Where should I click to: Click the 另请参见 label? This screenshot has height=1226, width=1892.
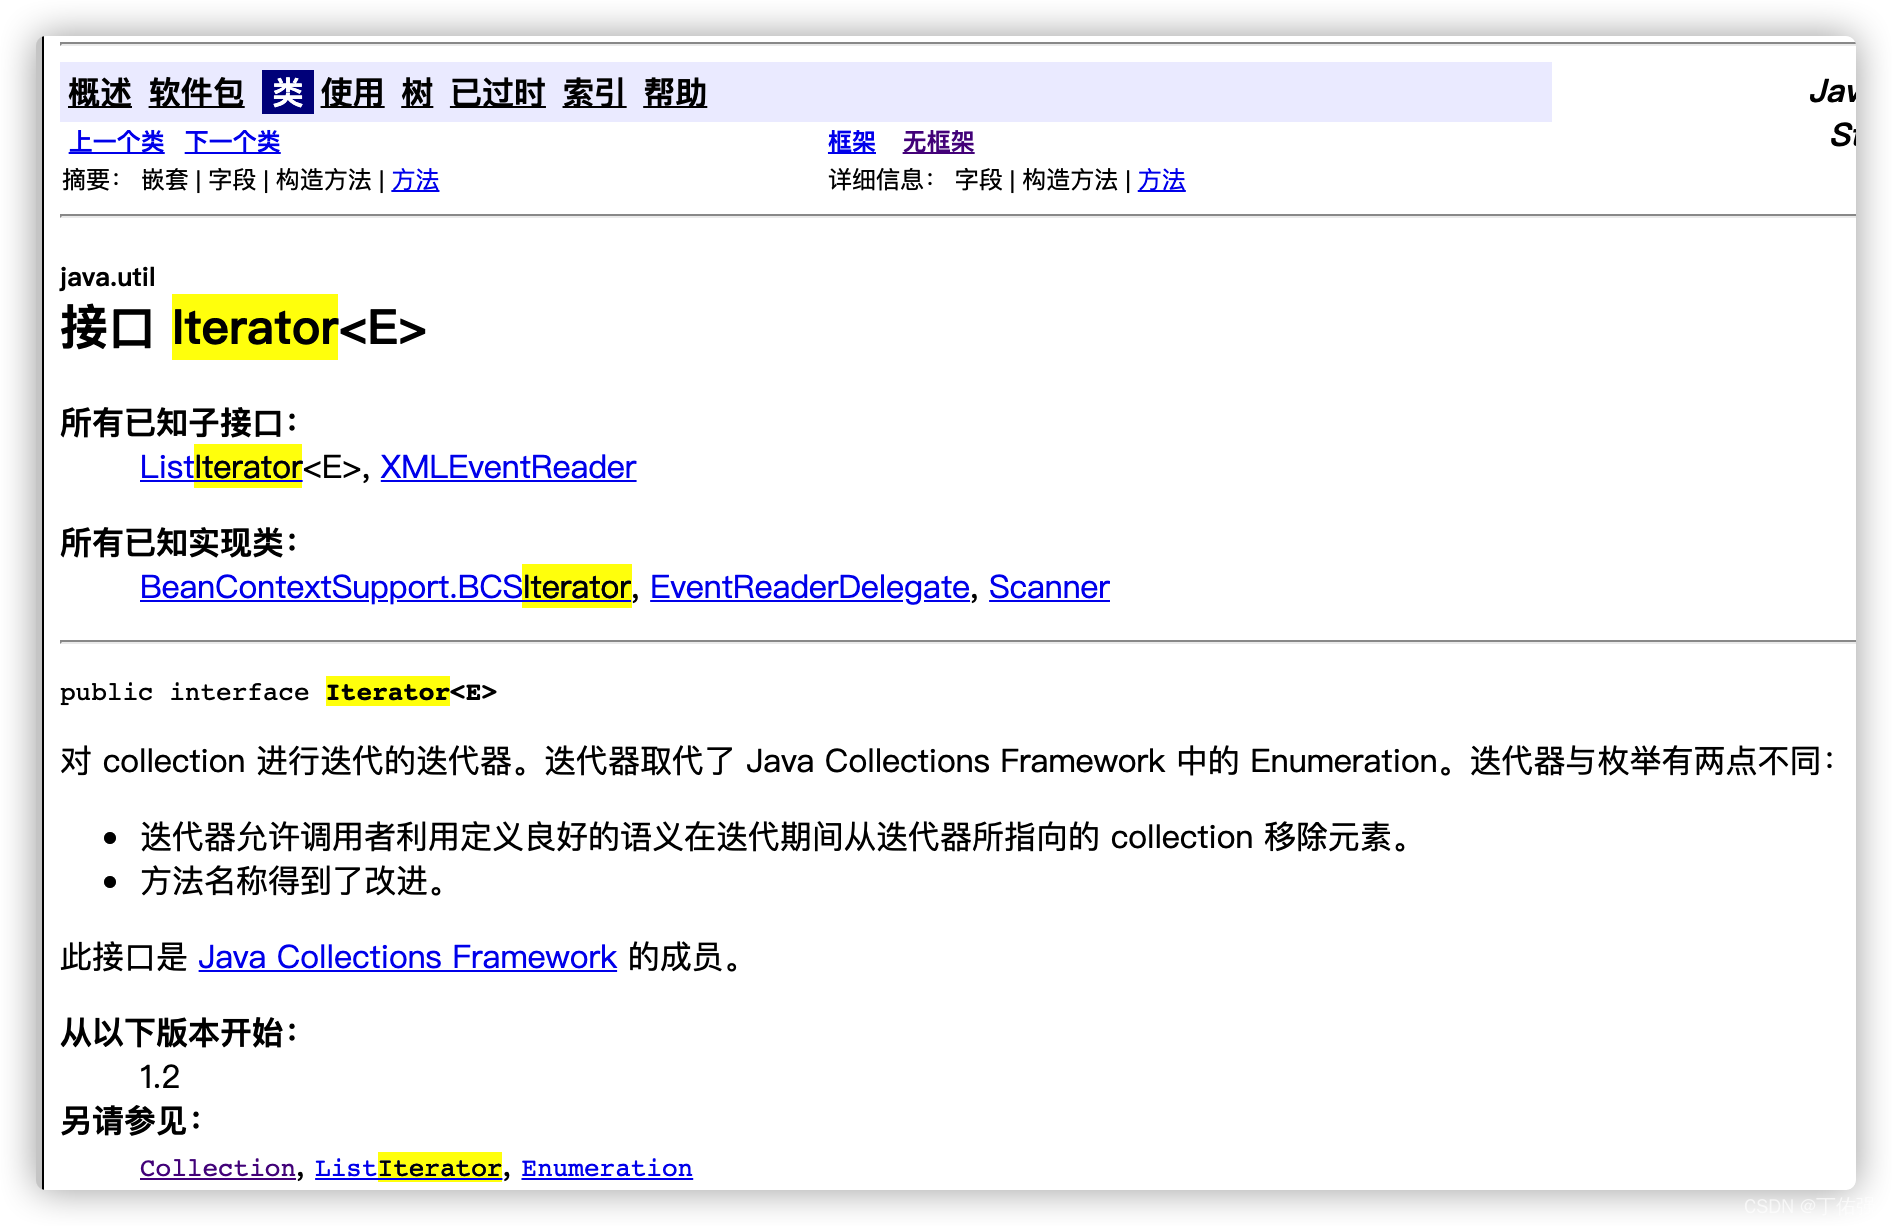tap(132, 1121)
